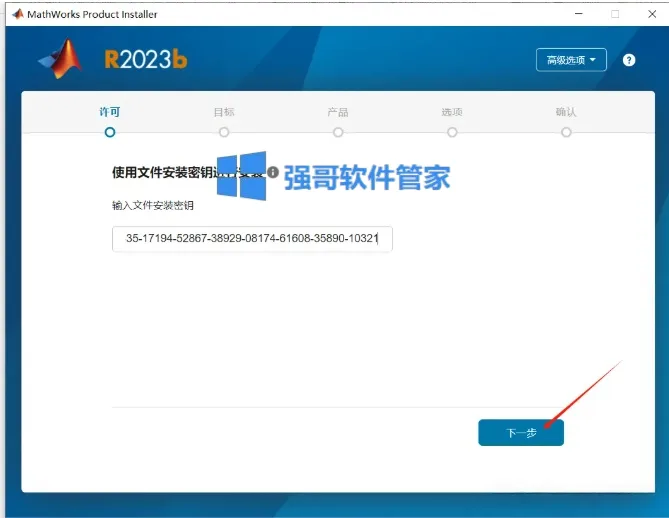Click the 许可 step circle marker

pyautogui.click(x=110, y=132)
